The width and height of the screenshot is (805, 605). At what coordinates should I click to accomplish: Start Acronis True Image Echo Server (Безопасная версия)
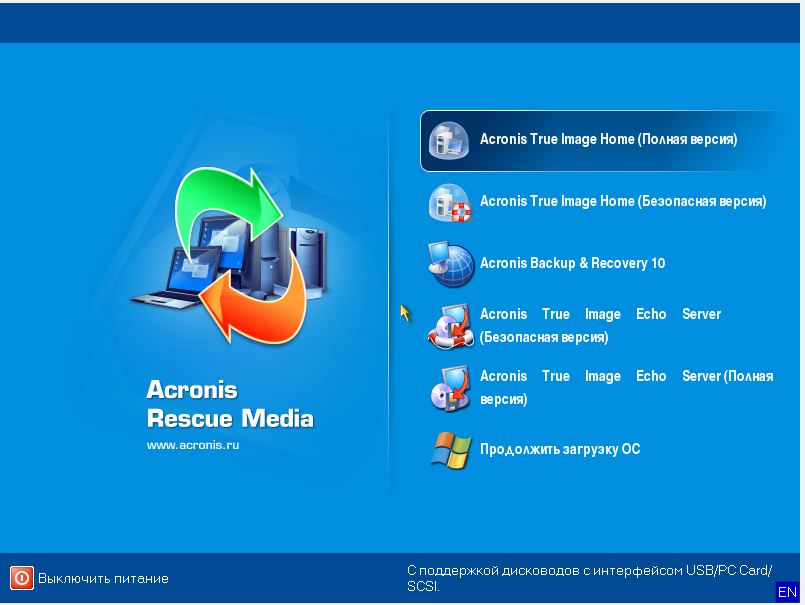pyautogui.click(x=600, y=326)
